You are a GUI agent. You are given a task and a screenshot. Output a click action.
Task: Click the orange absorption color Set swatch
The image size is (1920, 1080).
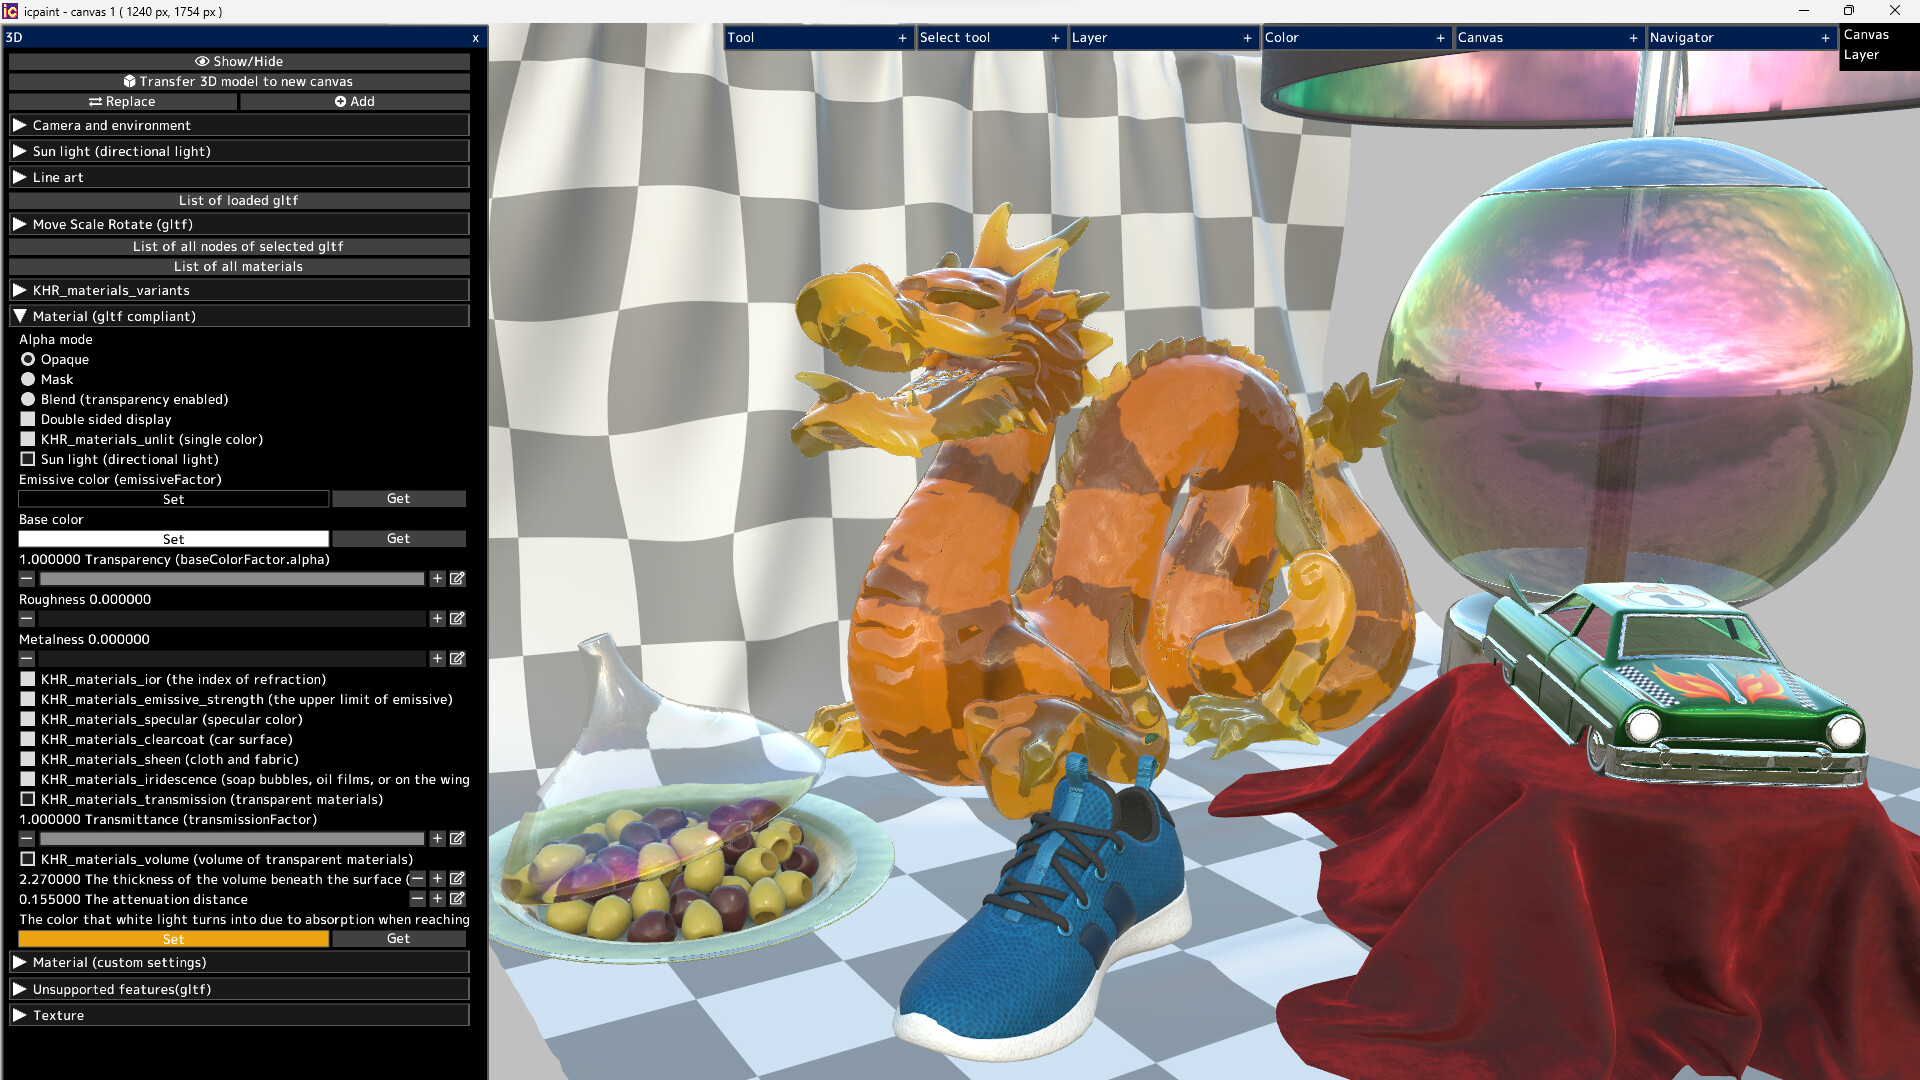173,939
